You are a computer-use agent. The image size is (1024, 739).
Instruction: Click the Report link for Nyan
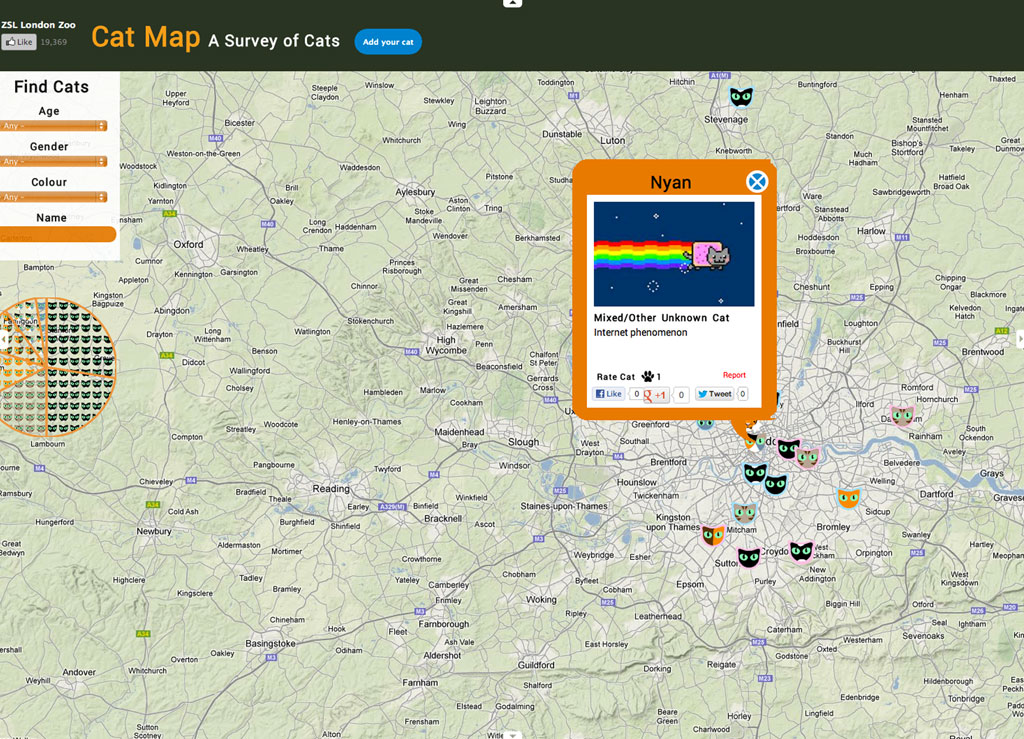tap(734, 374)
